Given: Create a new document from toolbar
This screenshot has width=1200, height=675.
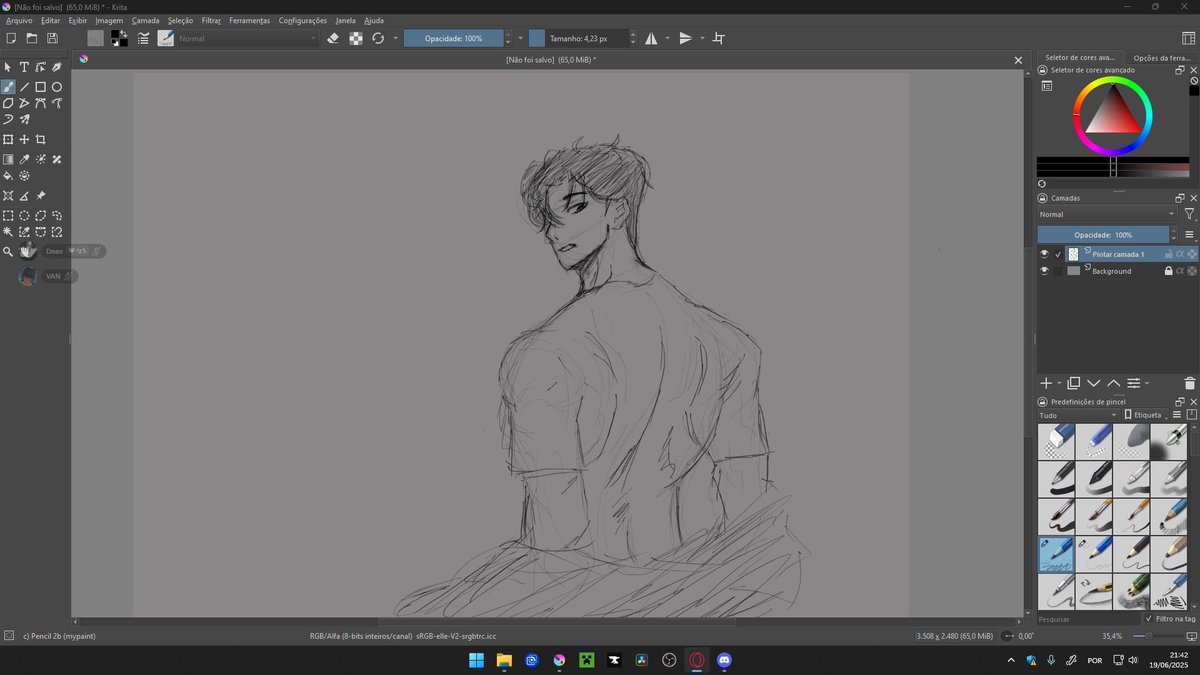Looking at the screenshot, I should (x=11, y=38).
